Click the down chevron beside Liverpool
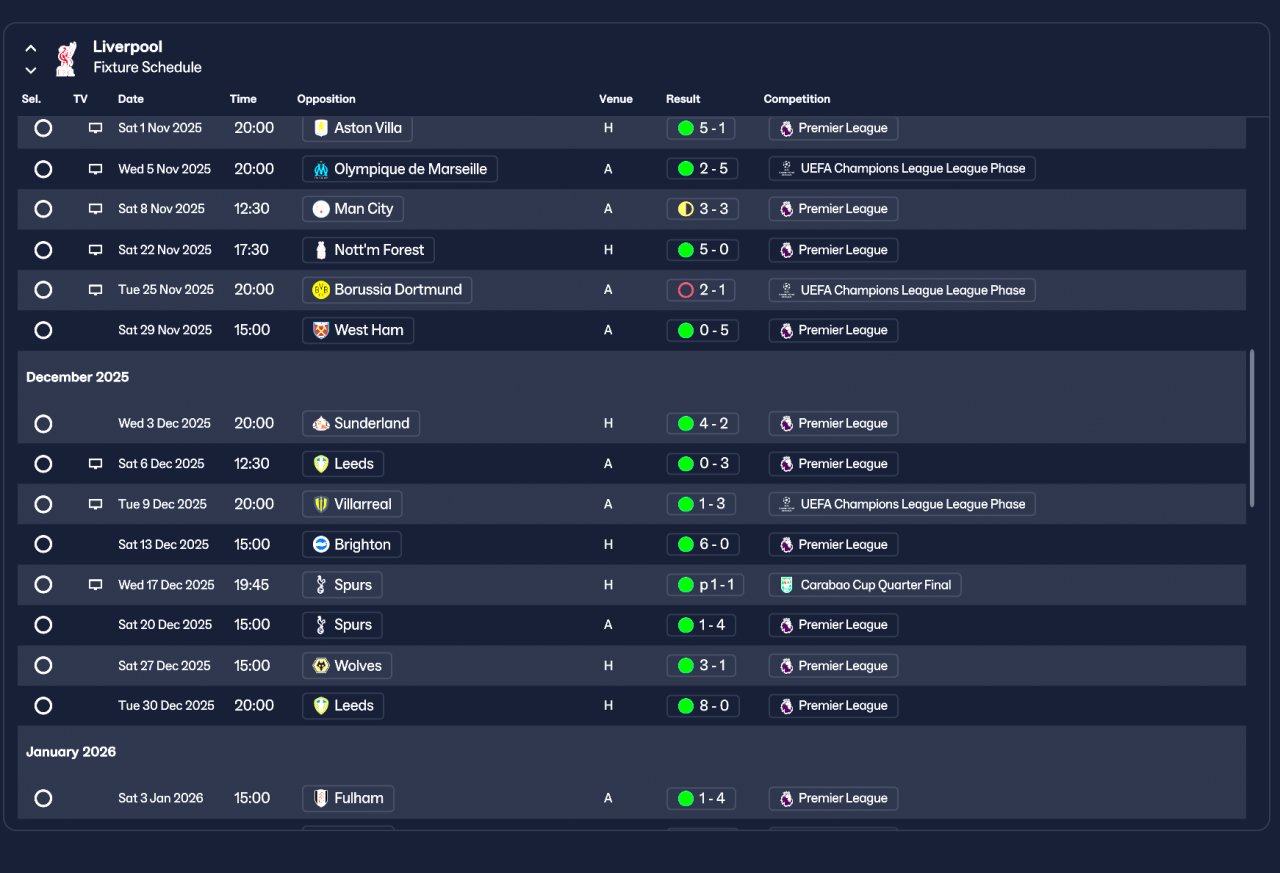 click(31, 70)
